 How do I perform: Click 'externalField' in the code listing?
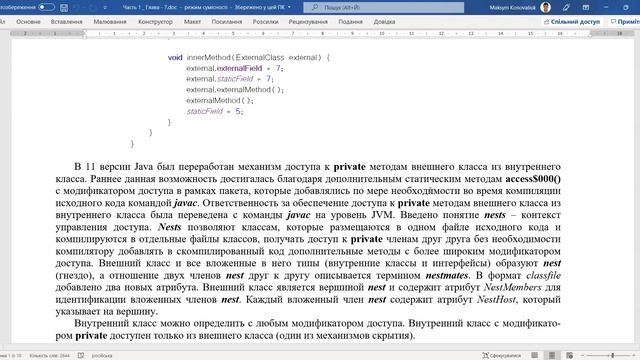240,68
